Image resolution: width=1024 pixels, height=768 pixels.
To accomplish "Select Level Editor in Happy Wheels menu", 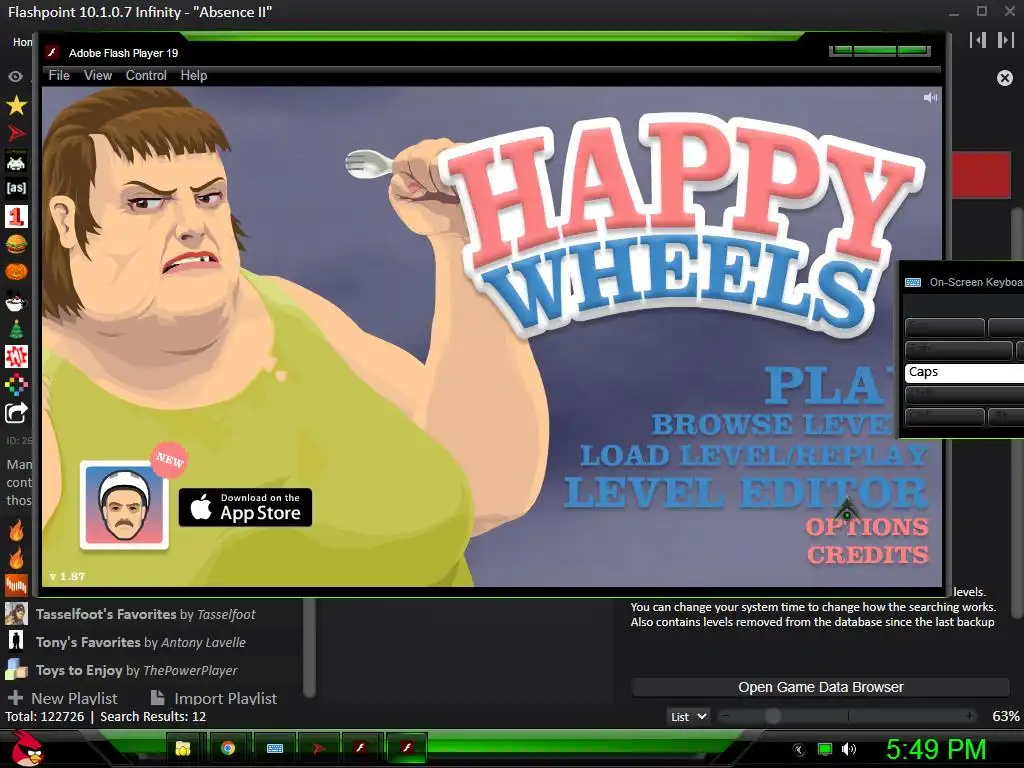I will [746, 492].
